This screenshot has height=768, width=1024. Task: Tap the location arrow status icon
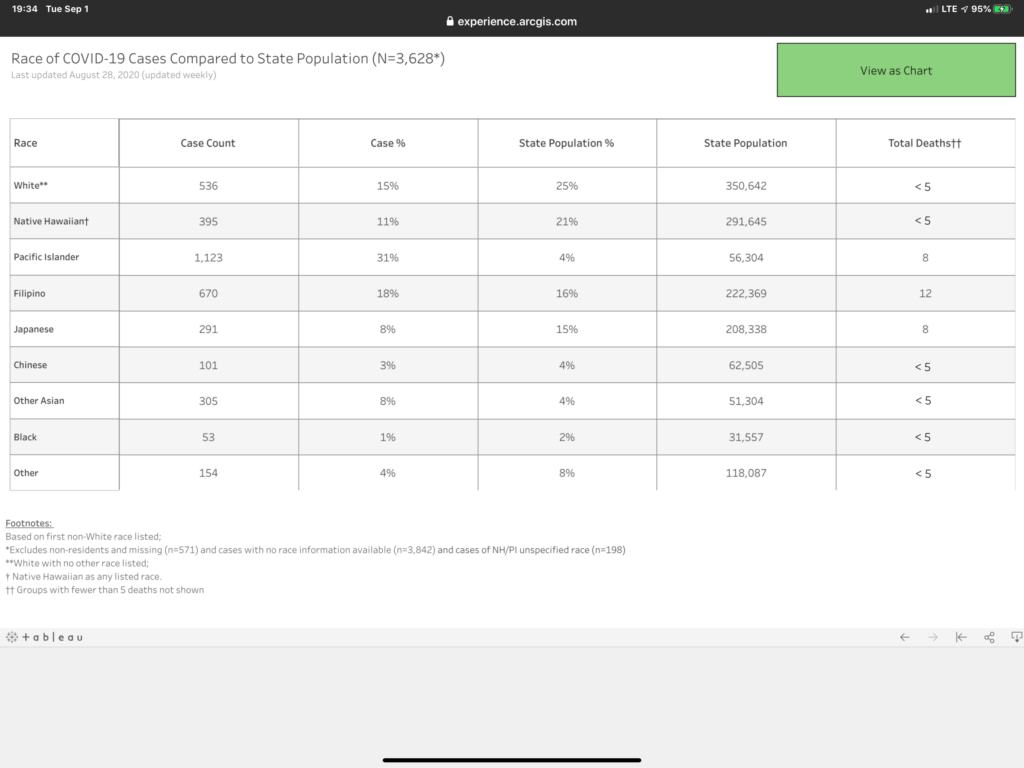(965, 9)
